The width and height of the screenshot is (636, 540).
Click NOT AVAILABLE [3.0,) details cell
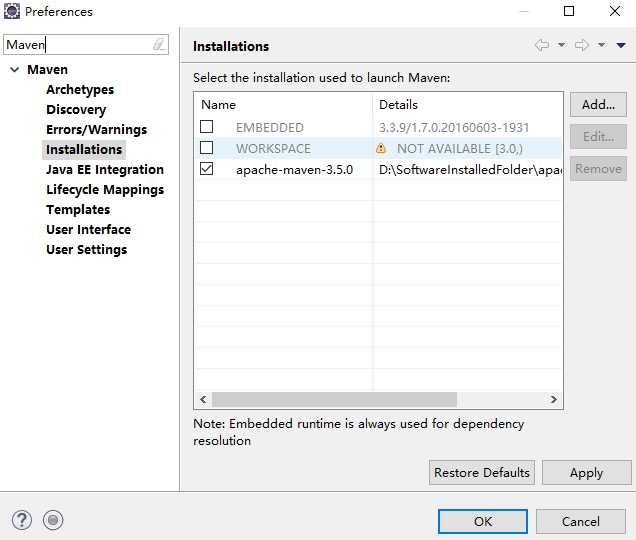(460, 148)
